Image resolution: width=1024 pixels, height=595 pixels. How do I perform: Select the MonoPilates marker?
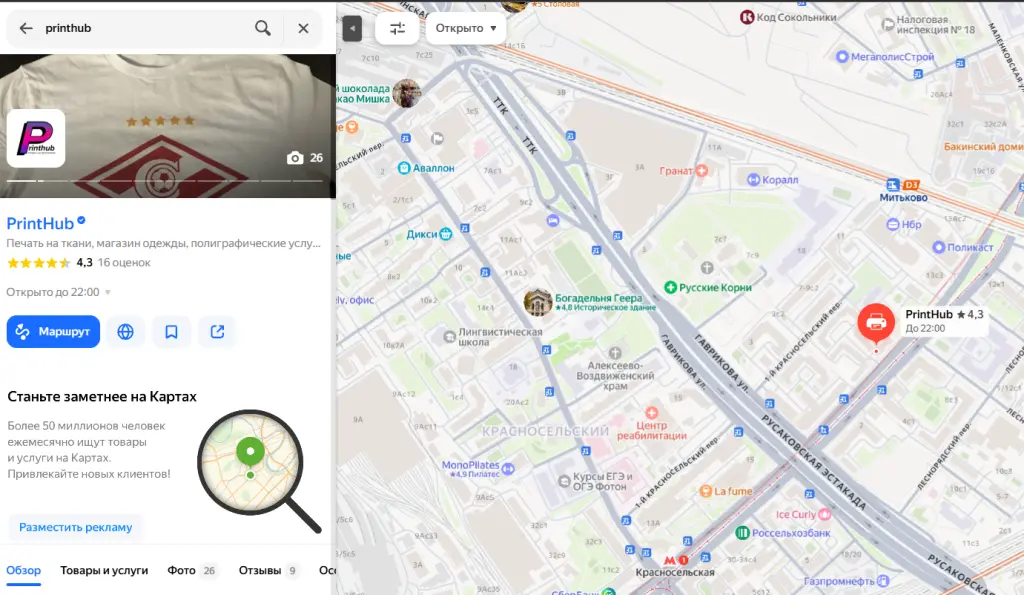pos(509,468)
